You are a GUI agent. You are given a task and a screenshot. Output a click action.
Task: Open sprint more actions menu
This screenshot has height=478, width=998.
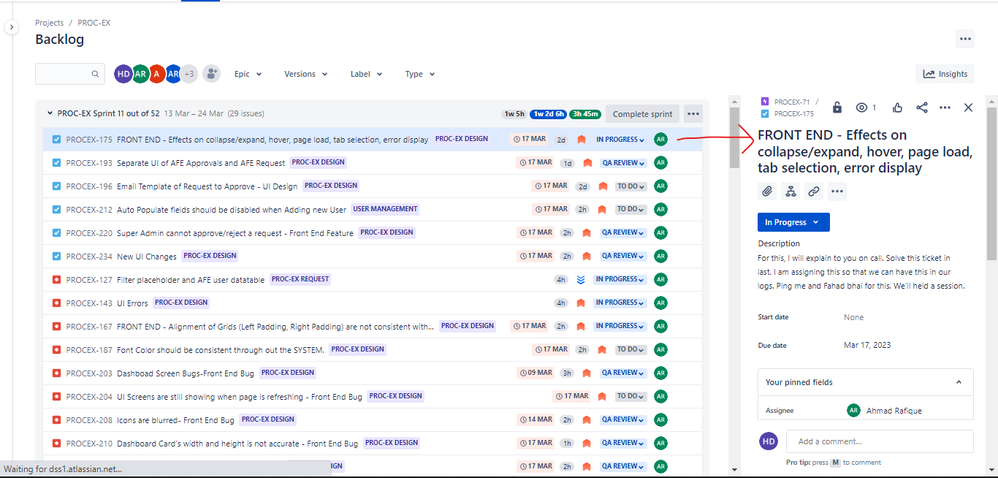pos(693,114)
